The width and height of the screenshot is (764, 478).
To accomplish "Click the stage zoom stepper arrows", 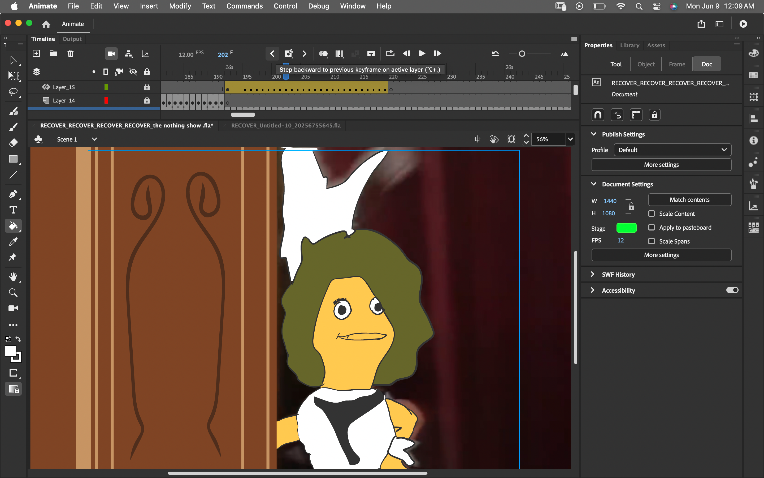I will (x=526, y=139).
